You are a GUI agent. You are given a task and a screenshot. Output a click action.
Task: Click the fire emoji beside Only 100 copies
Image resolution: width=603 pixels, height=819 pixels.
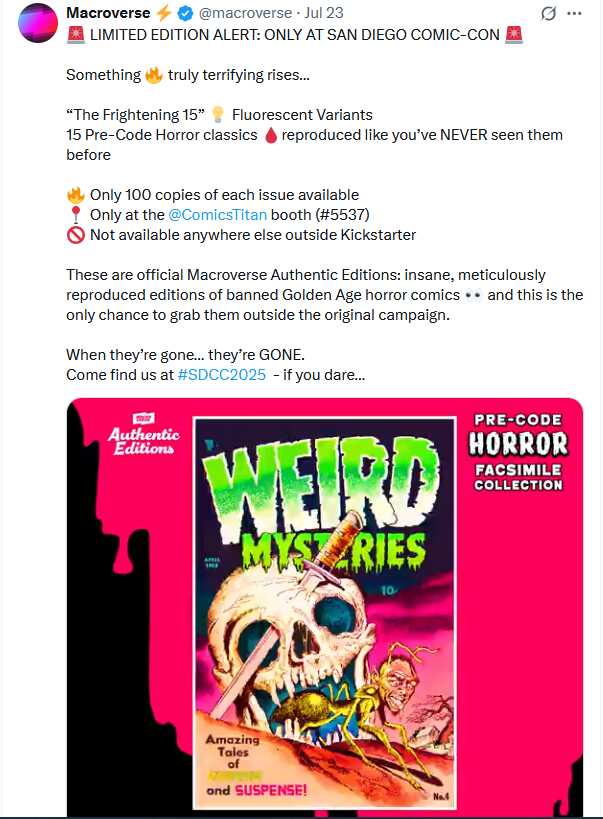coord(76,195)
